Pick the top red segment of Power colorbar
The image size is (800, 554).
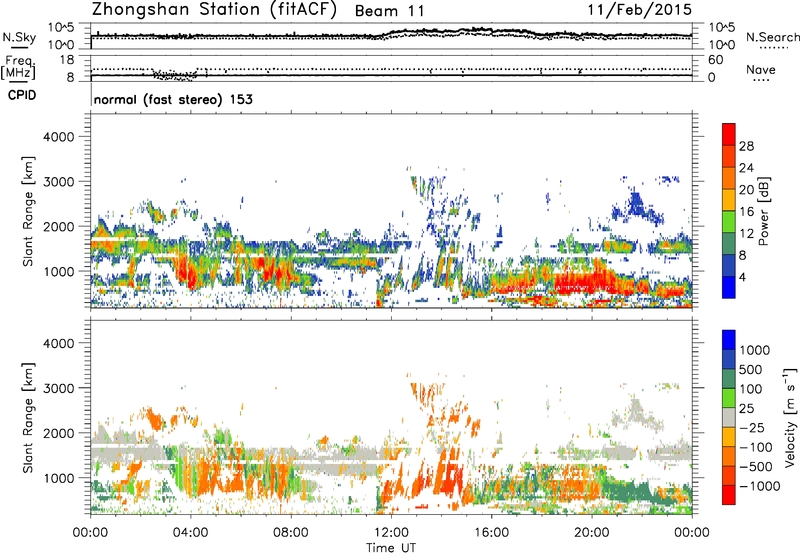click(729, 134)
